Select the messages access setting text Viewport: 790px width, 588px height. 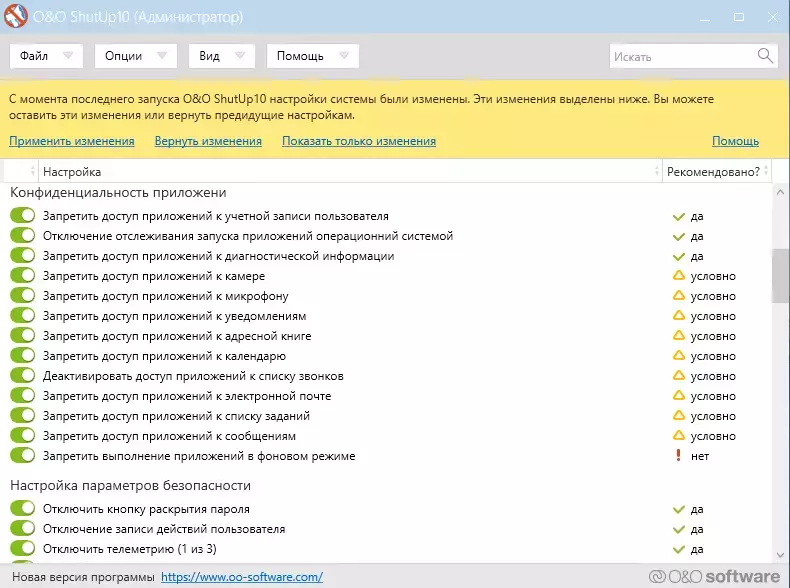pyautogui.click(x=169, y=436)
